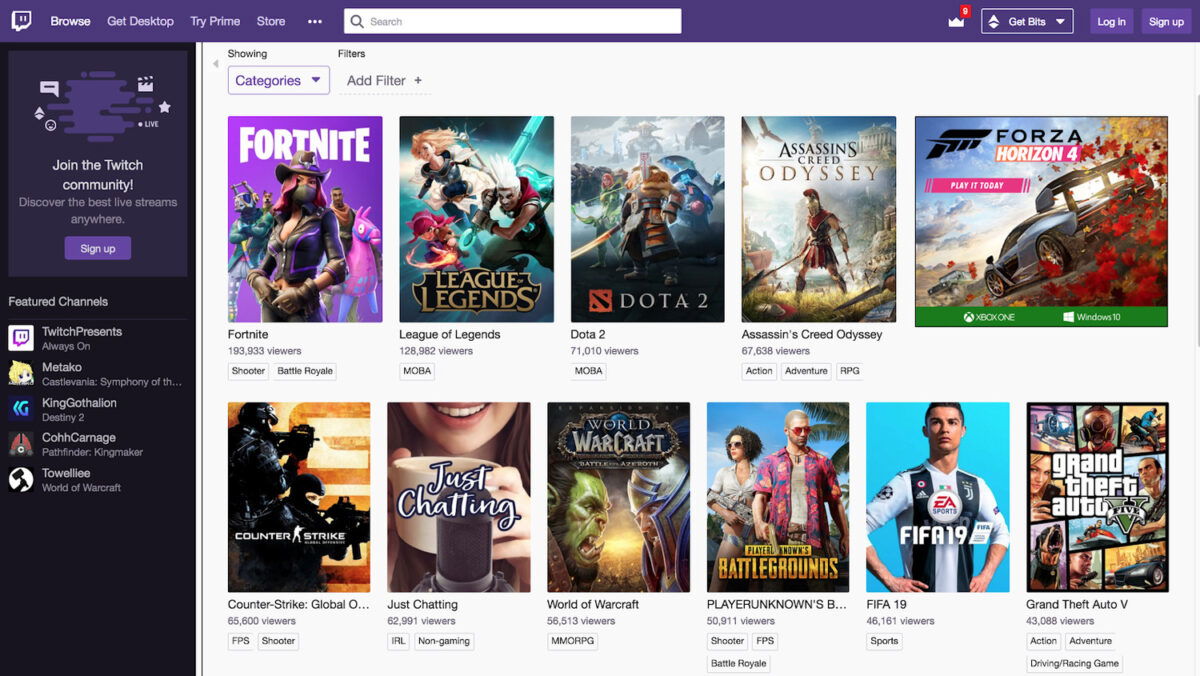Open the Categories dropdown

tap(278, 80)
